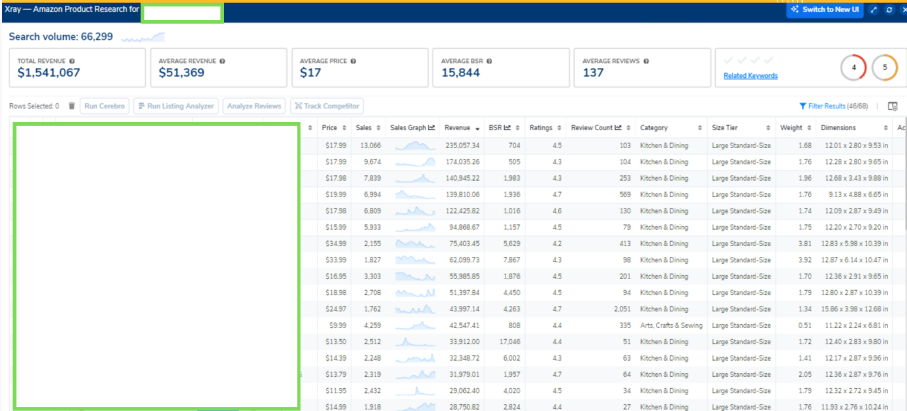Open Filter Results (46/68)
Viewport: 907px width, 411px height.
tap(834, 106)
